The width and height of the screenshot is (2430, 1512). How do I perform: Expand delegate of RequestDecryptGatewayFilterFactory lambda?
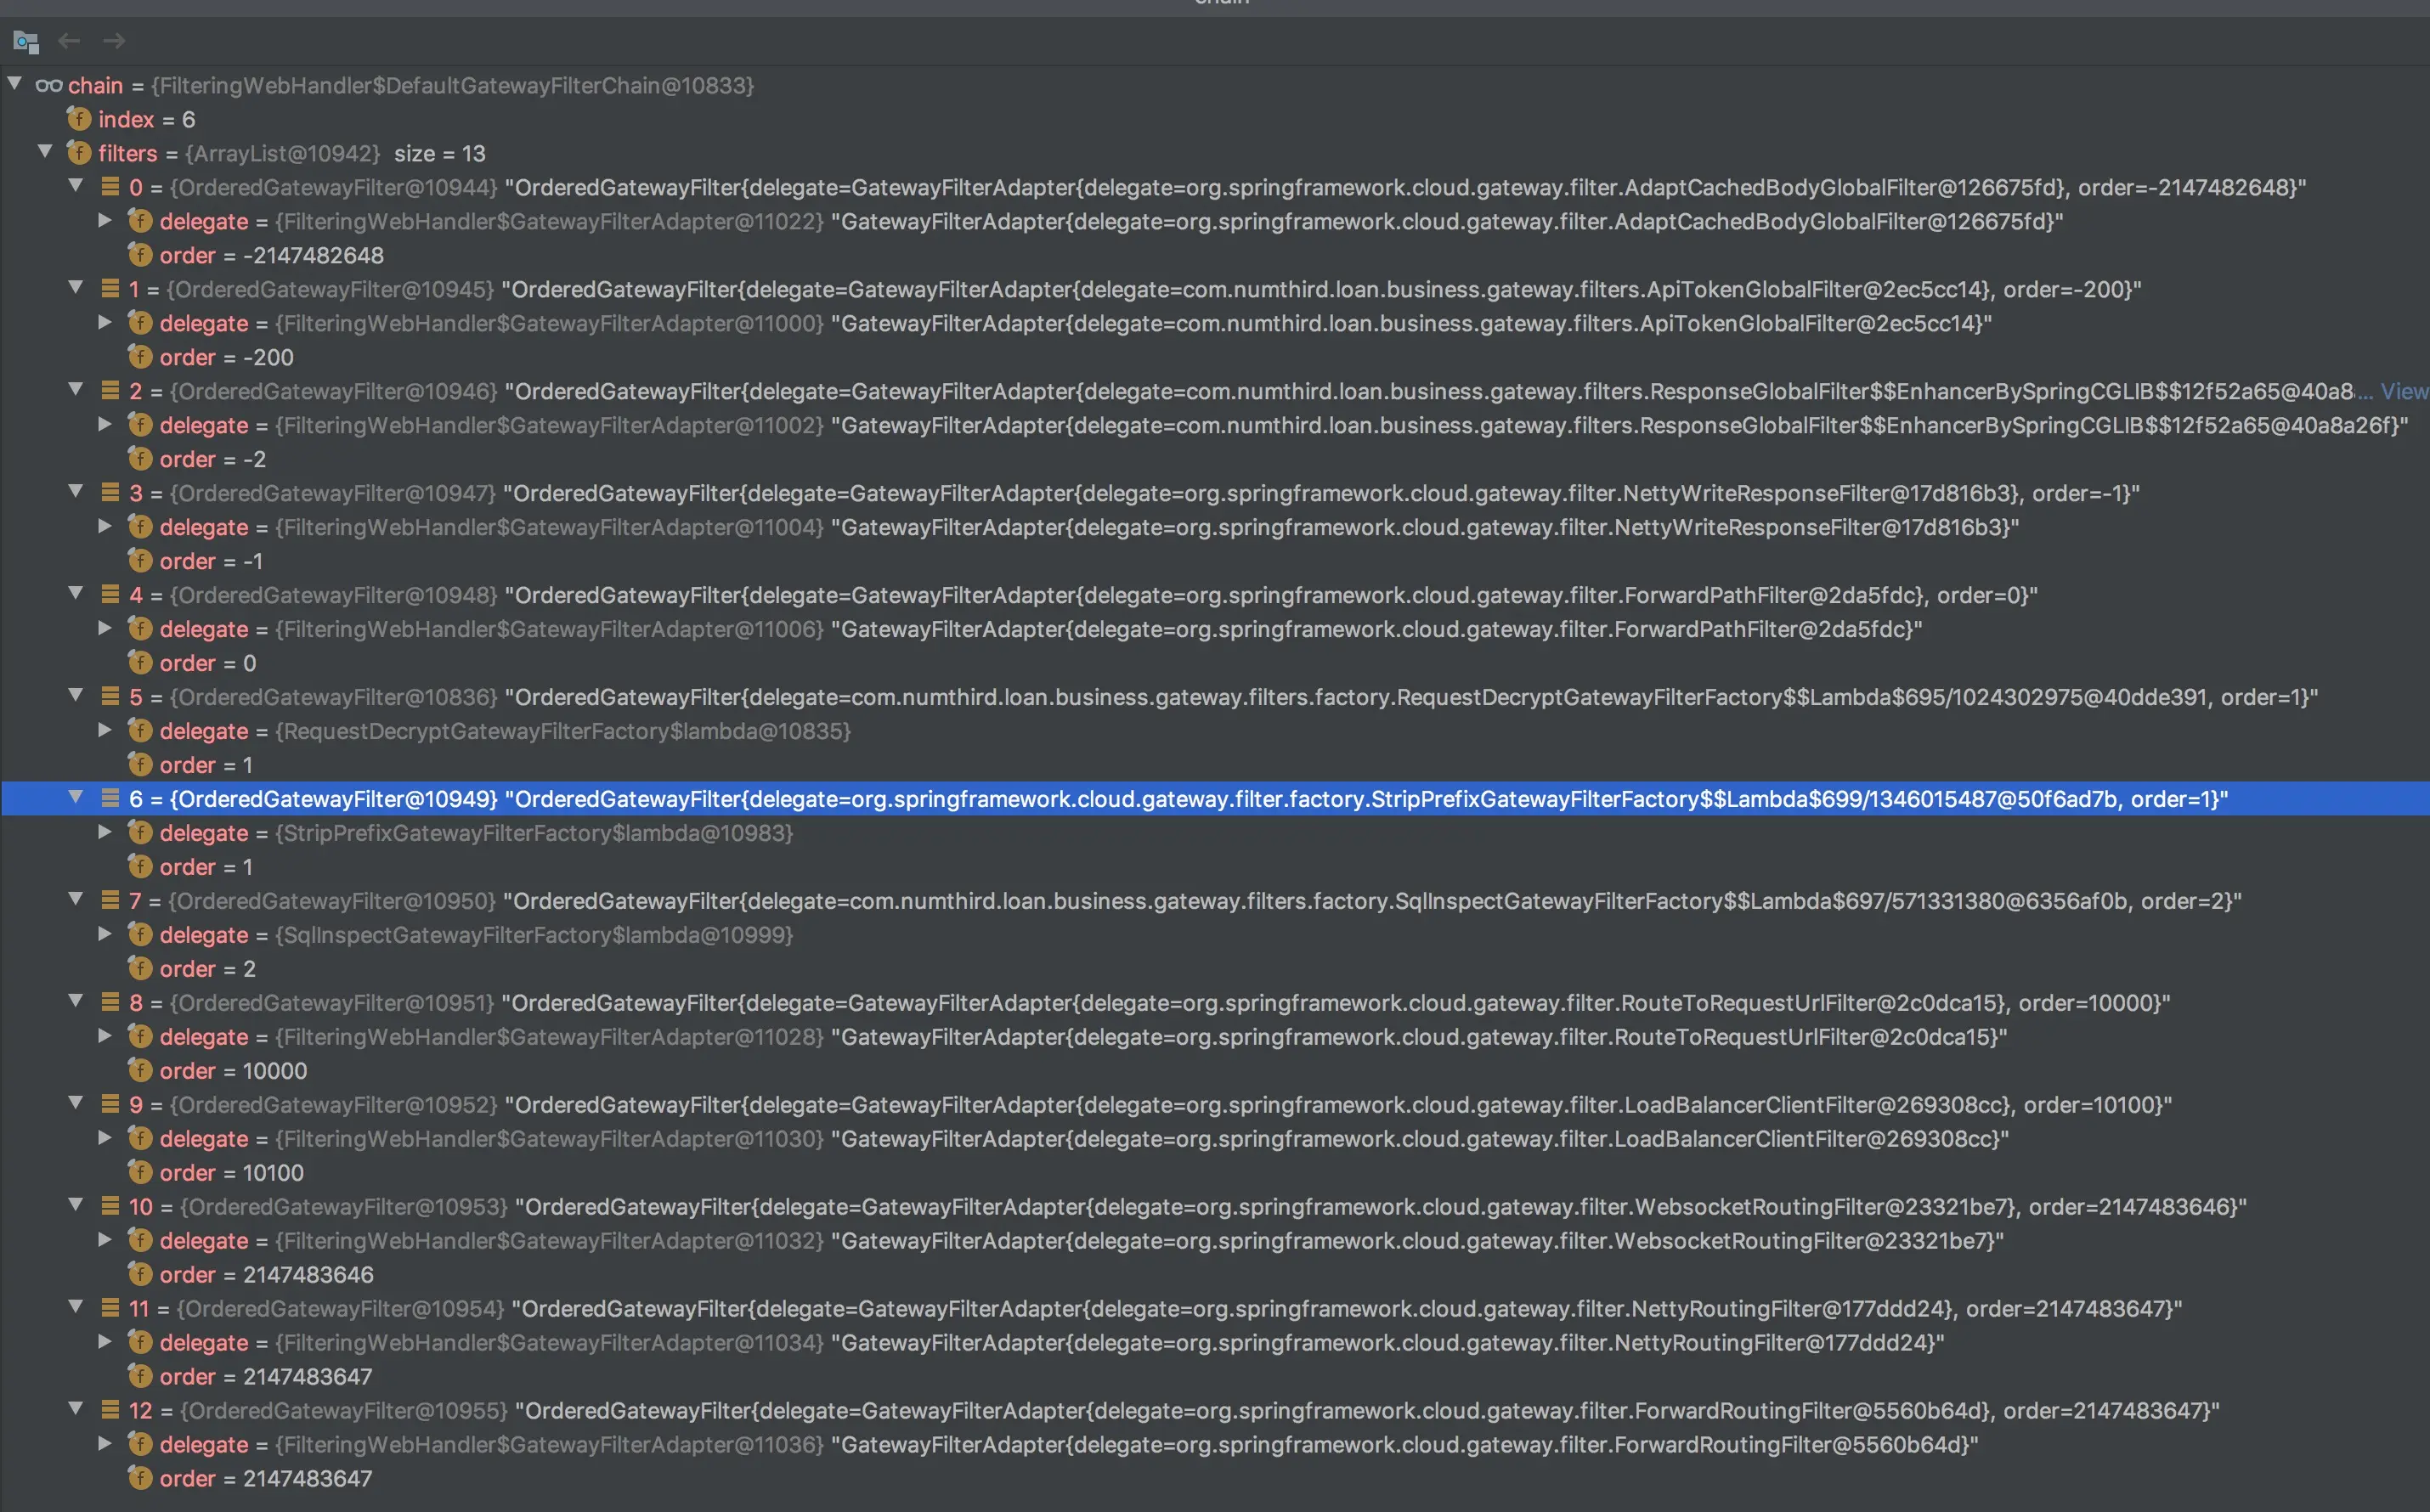click(105, 730)
